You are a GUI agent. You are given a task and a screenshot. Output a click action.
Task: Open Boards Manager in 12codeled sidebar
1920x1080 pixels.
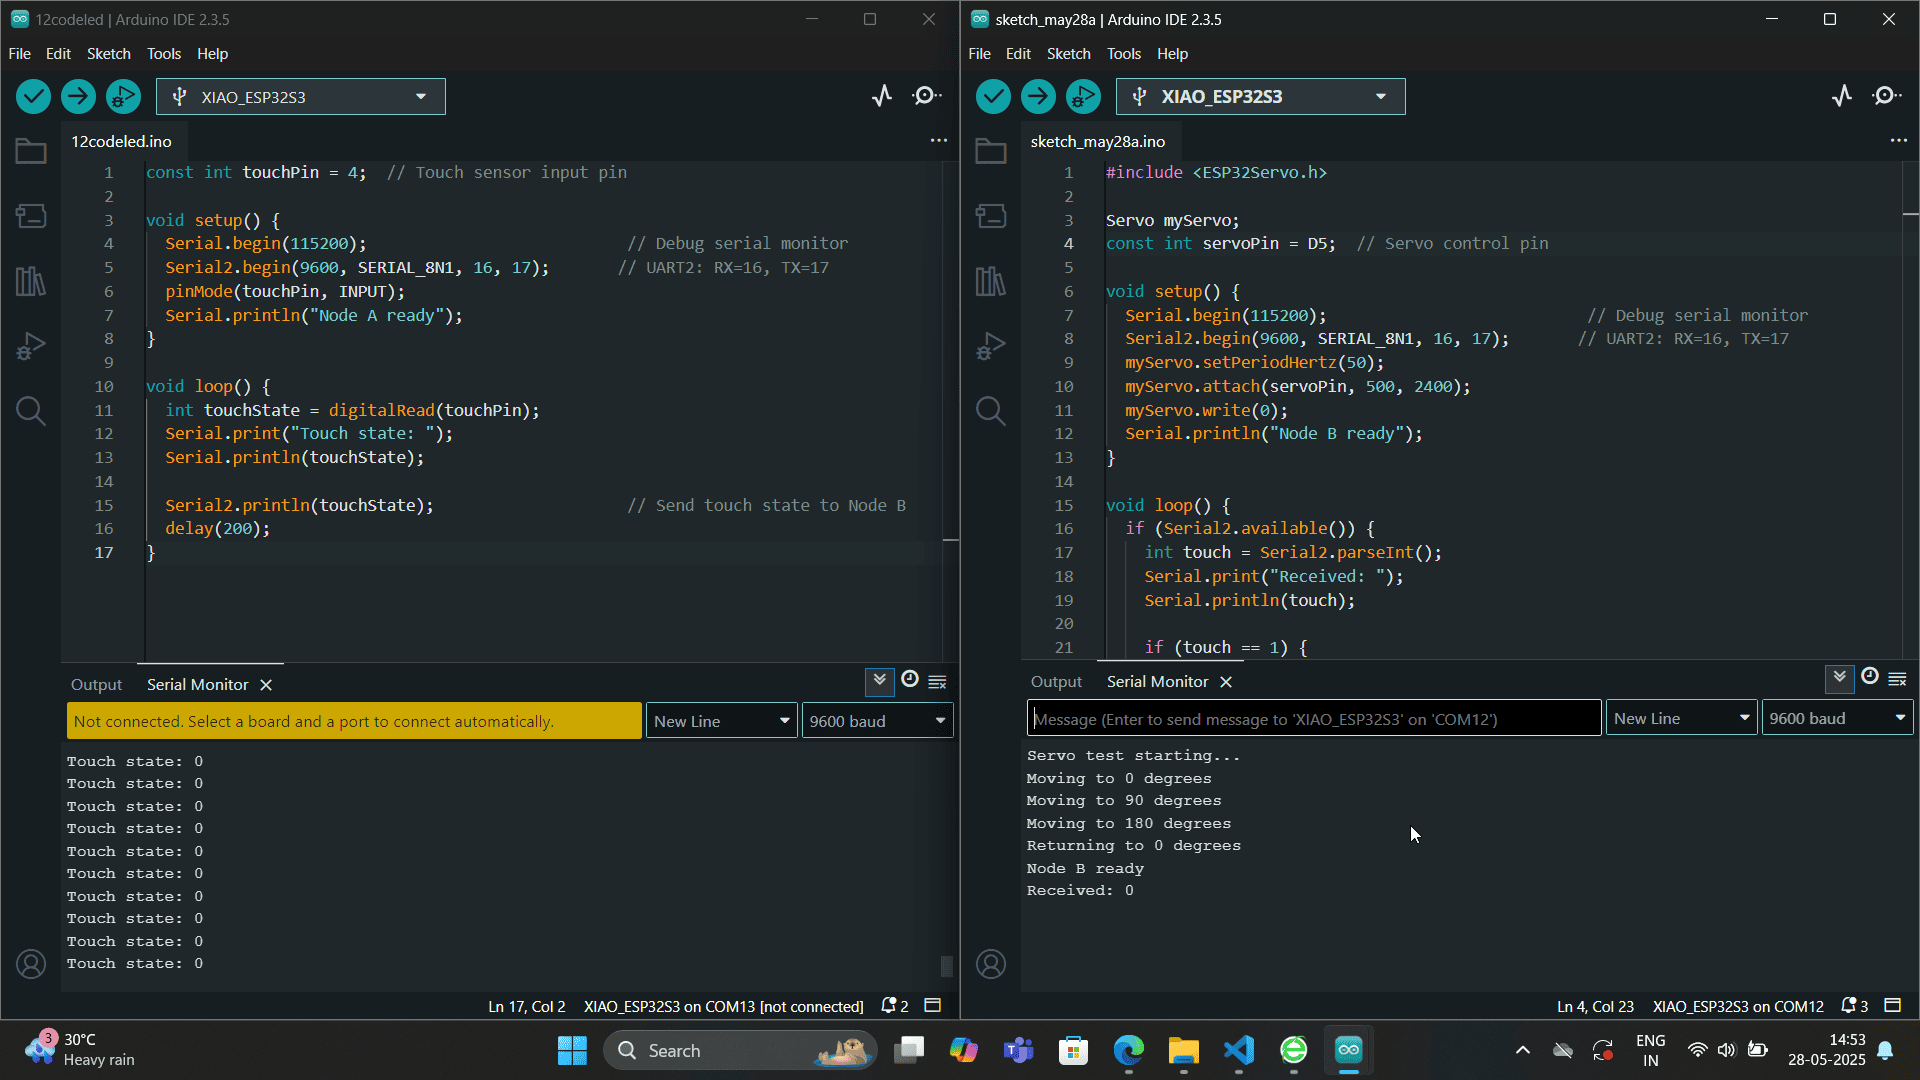tap(31, 216)
